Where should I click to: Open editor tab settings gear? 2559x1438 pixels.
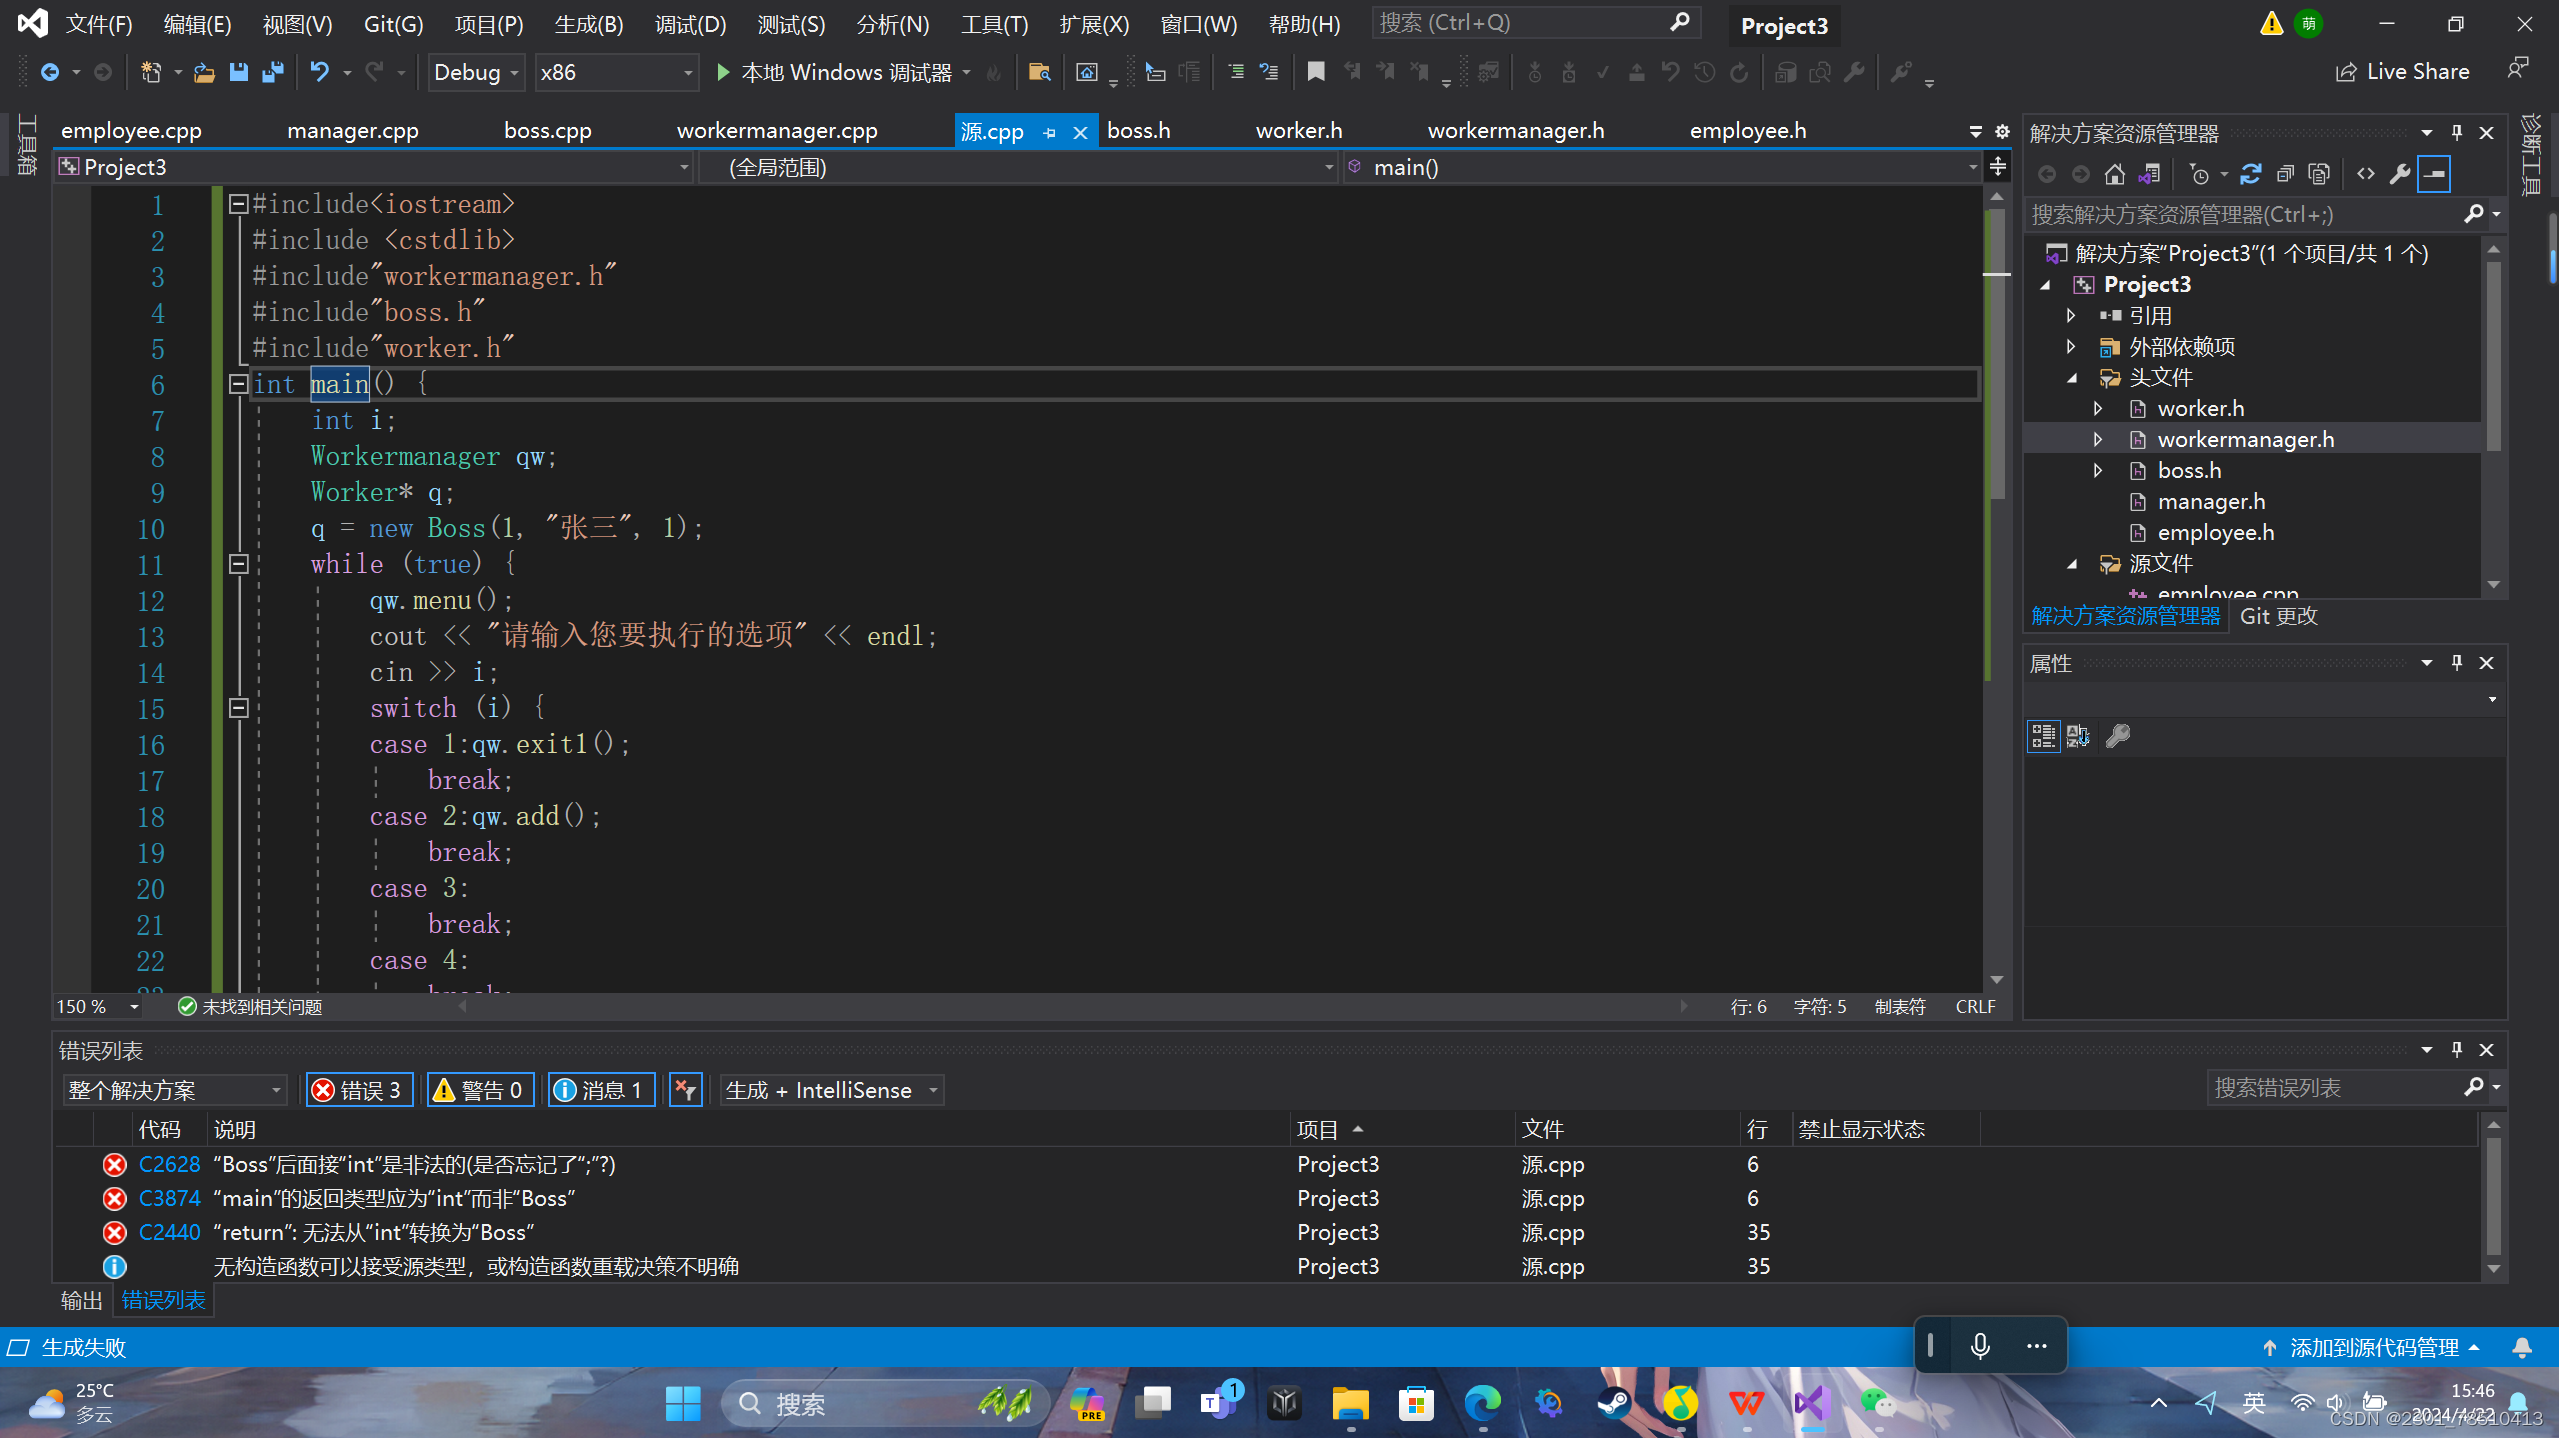tap(2002, 131)
